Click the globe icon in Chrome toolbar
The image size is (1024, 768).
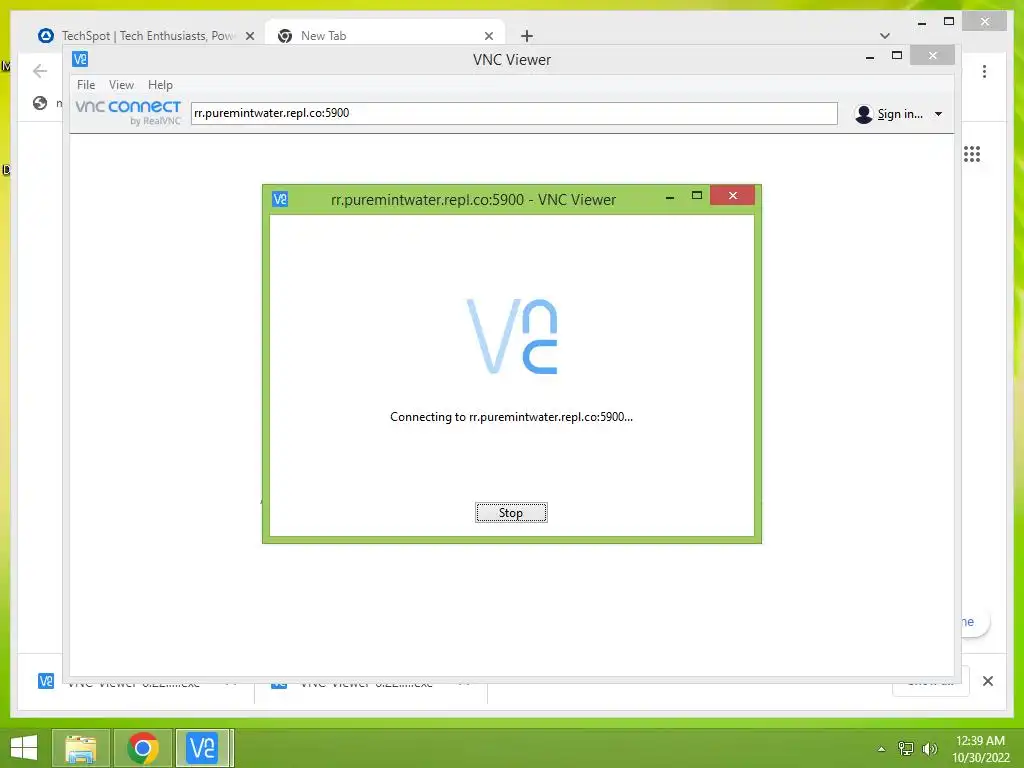pos(40,103)
